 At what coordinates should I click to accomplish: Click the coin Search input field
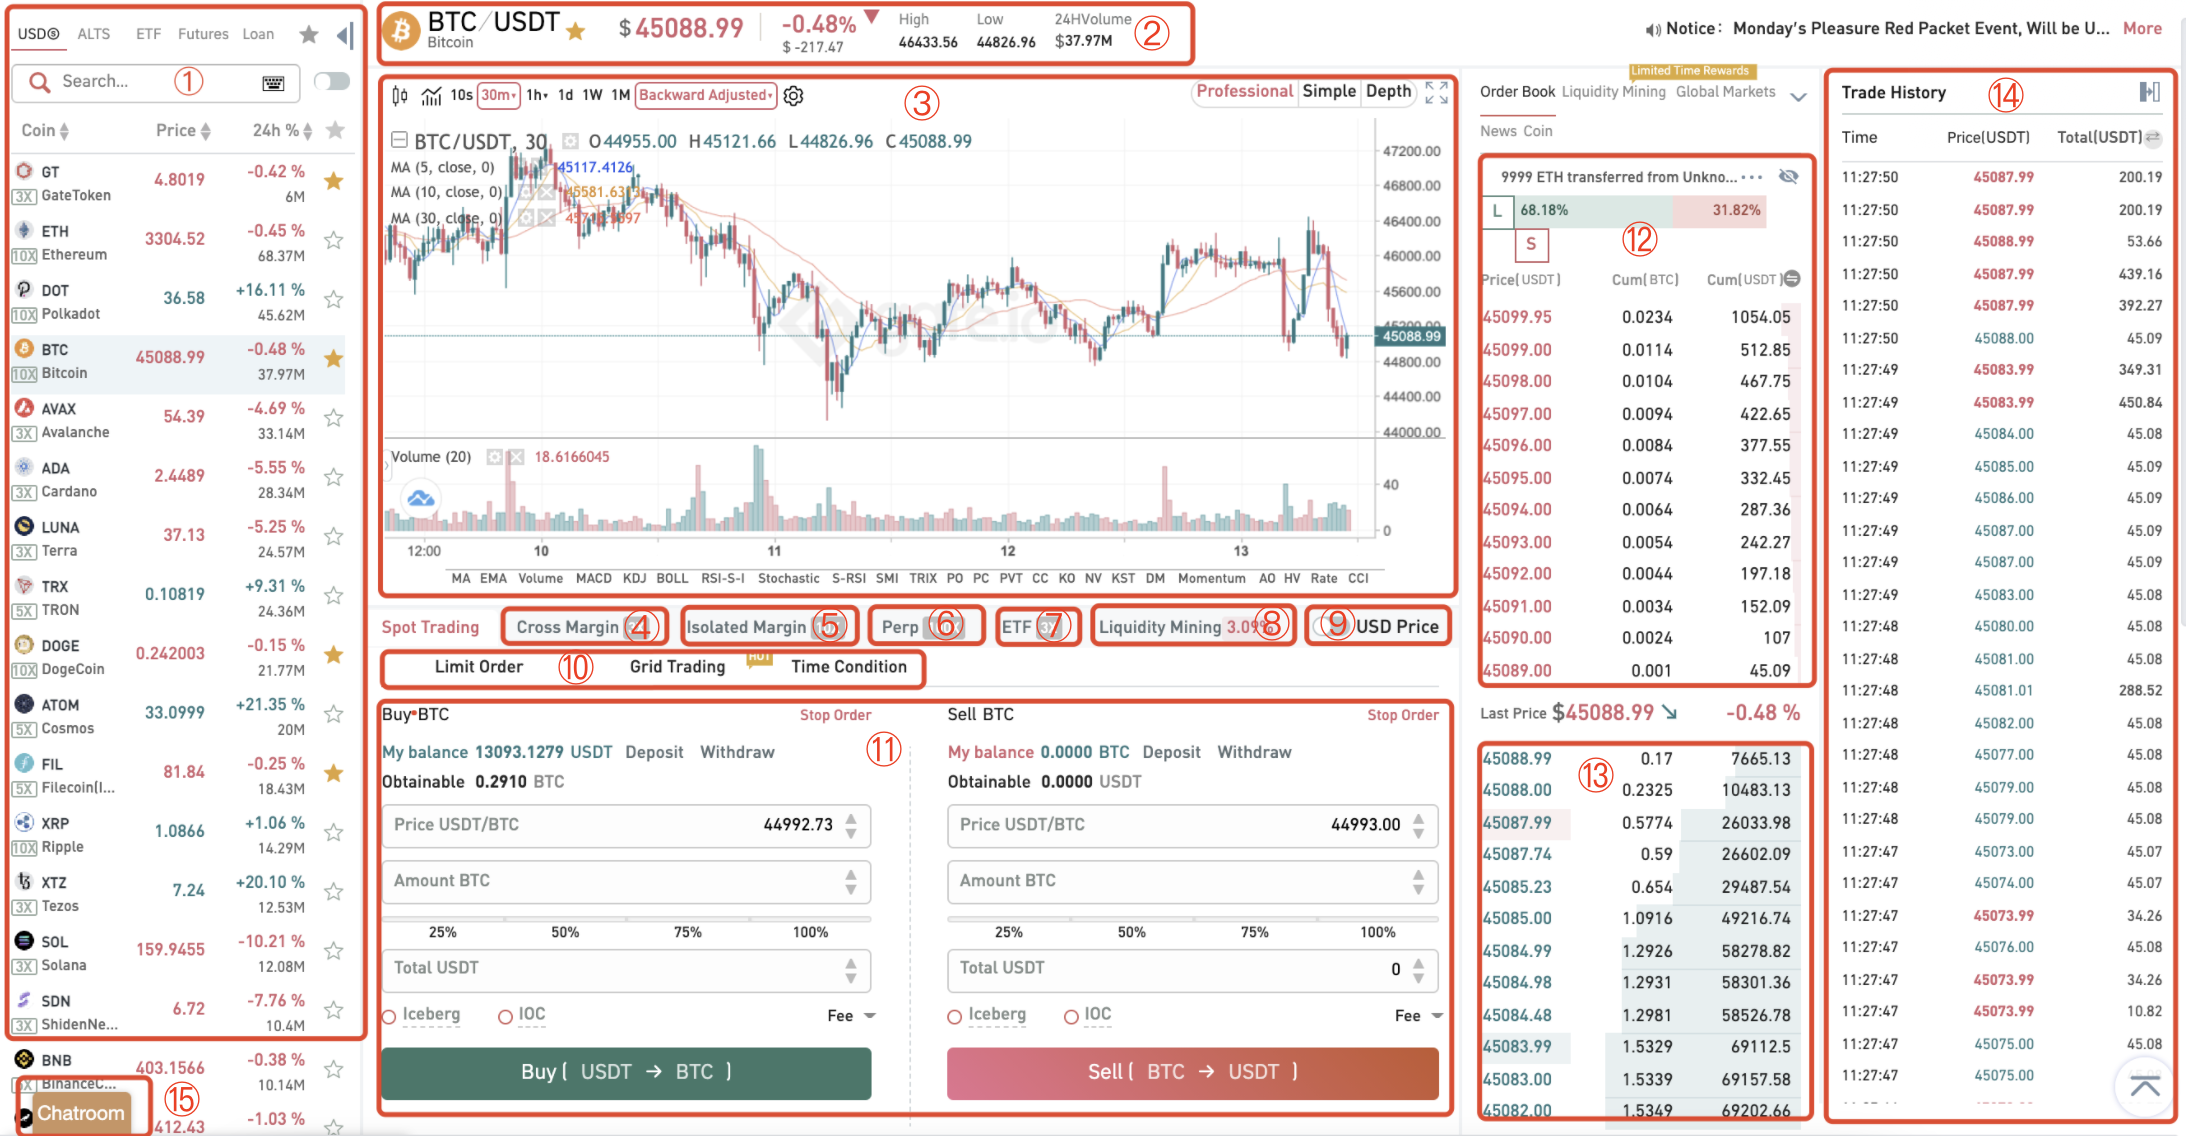(156, 82)
